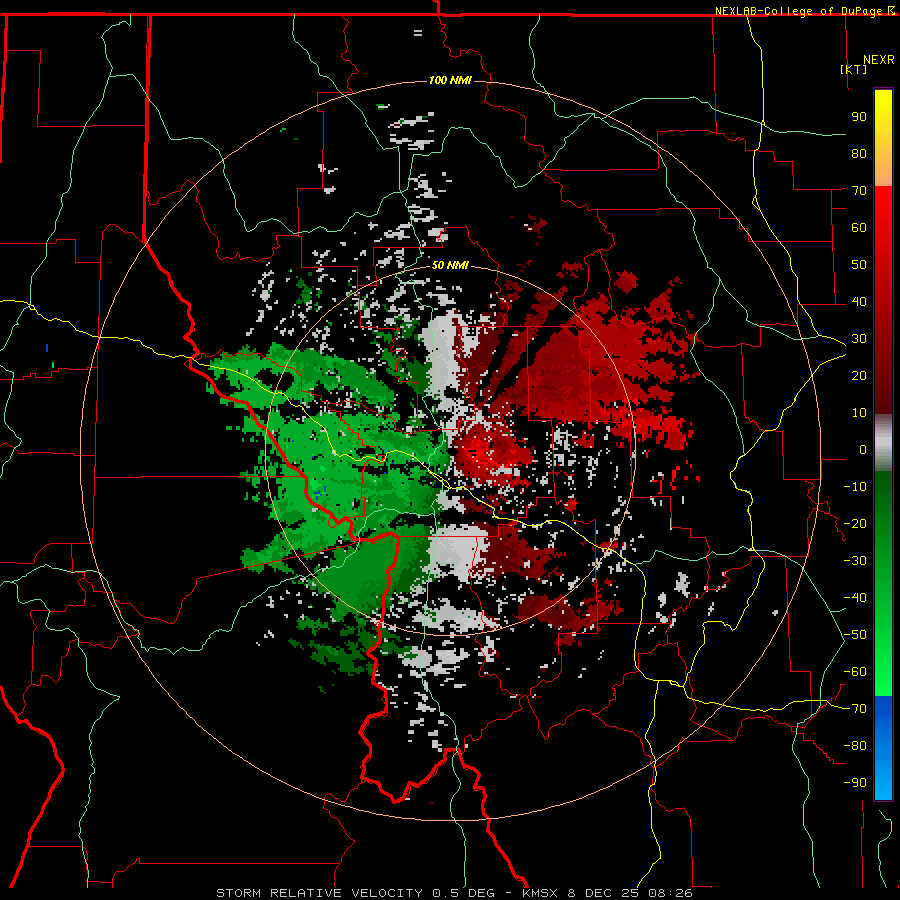Click the [KT] units label
Screen dimensions: 900x900
pos(854,69)
